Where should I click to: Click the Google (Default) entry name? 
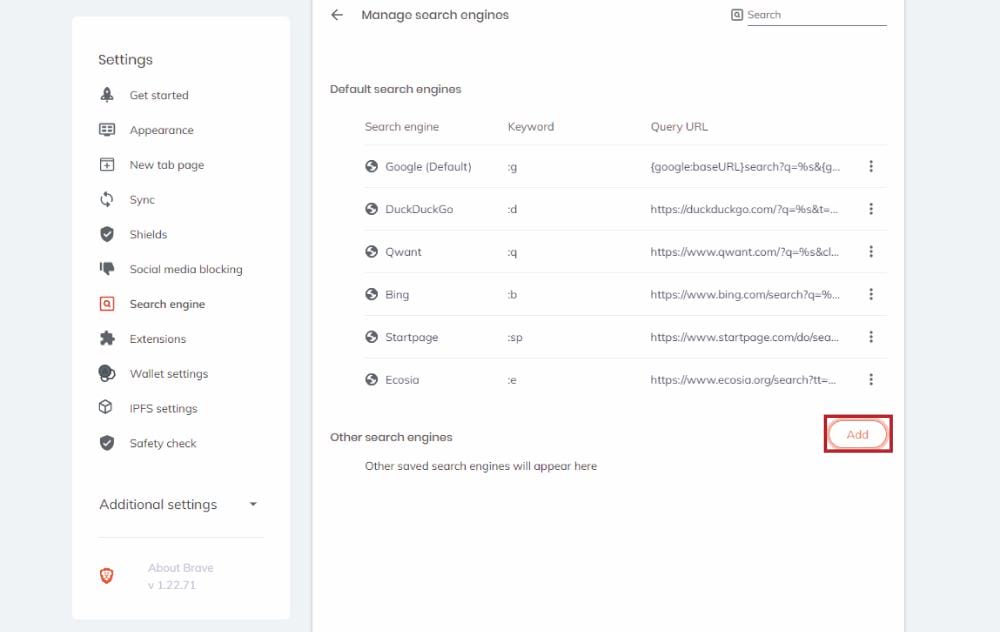click(x=428, y=166)
